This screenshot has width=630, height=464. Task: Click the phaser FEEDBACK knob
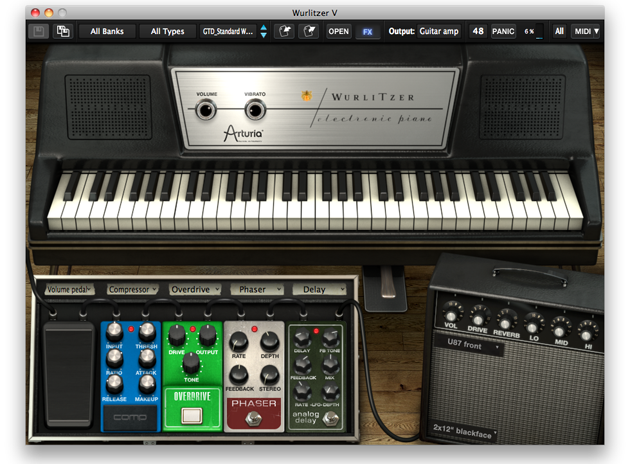[x=238, y=374]
